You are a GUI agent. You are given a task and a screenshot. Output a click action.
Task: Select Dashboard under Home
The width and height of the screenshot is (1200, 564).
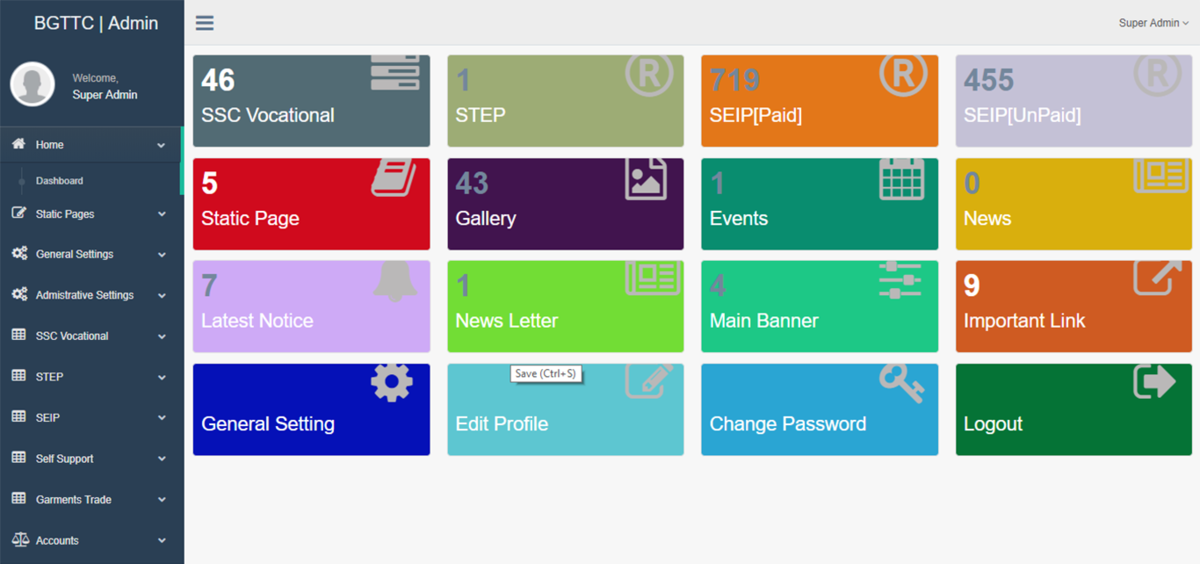(x=59, y=181)
